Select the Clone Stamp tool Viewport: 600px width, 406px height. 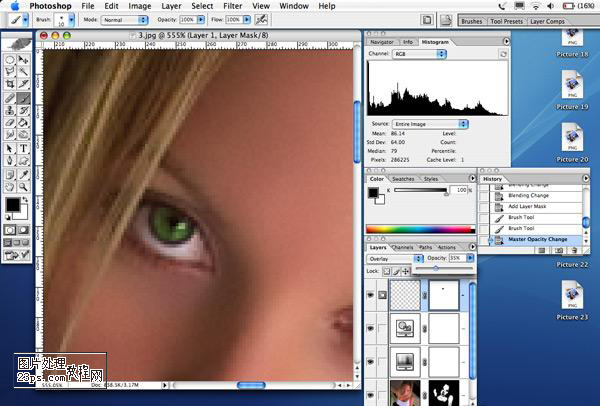pos(10,111)
